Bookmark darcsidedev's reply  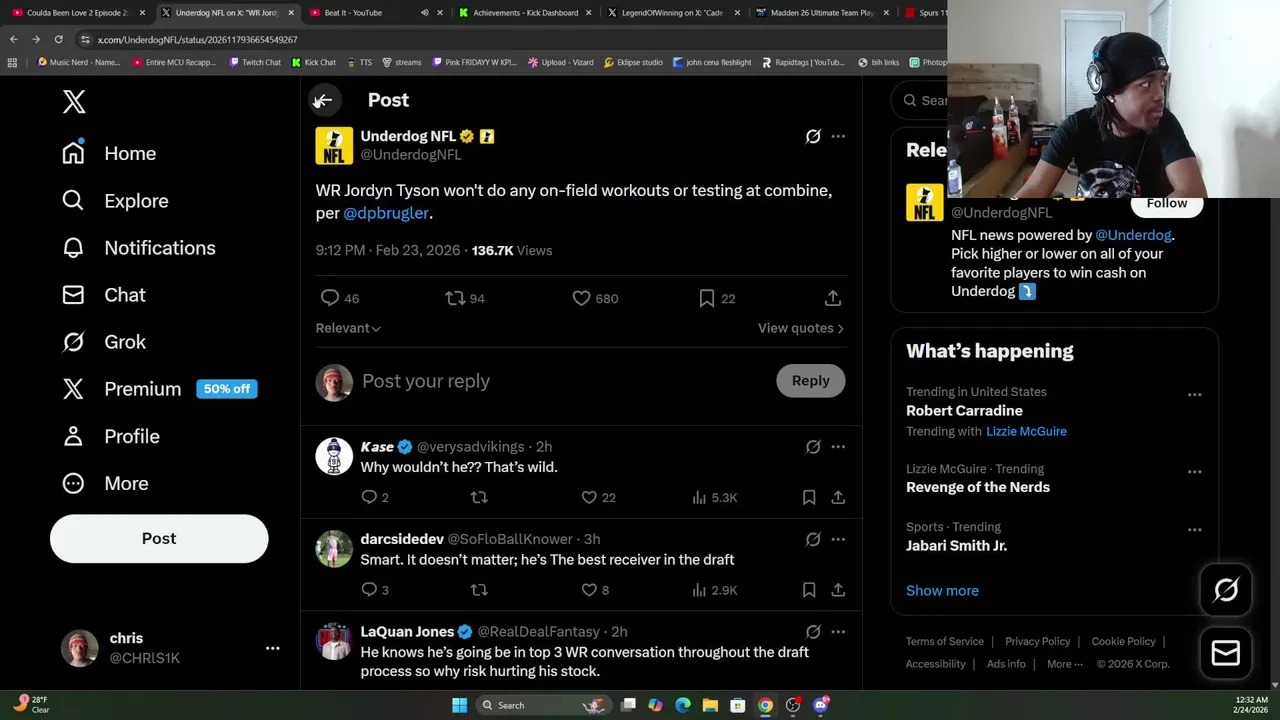(x=809, y=590)
